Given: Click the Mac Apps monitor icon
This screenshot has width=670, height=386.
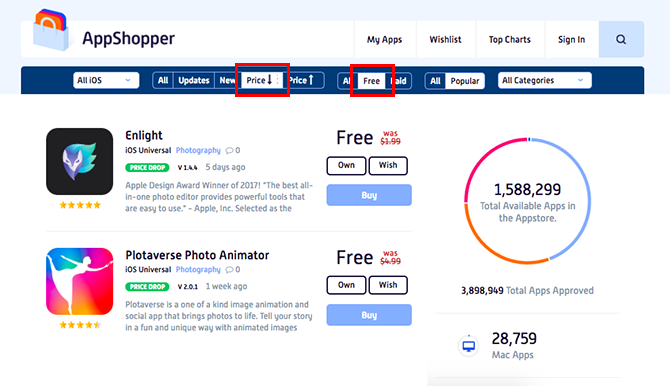Looking at the screenshot, I should (468, 345).
